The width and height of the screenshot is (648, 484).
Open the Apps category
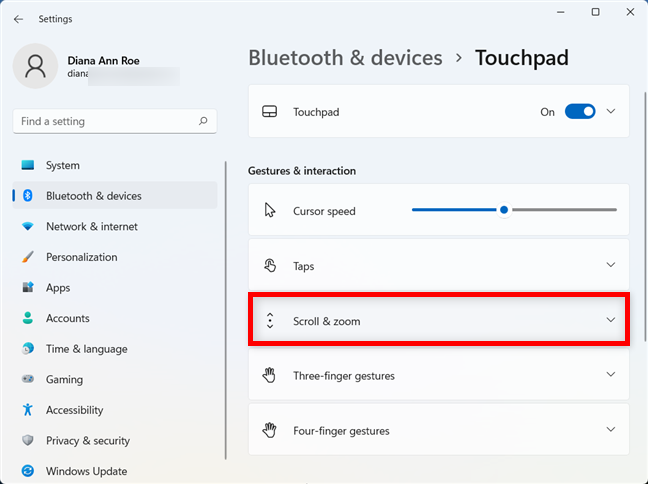pyautogui.click(x=115, y=287)
